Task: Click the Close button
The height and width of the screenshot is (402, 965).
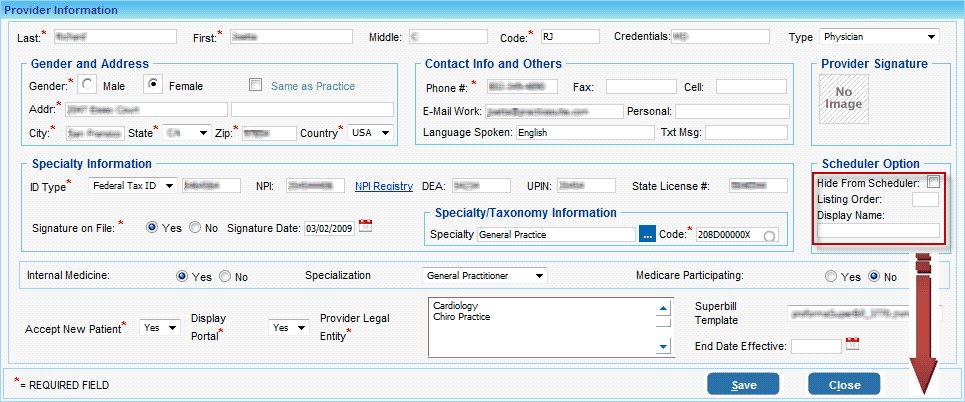Action: [843, 385]
